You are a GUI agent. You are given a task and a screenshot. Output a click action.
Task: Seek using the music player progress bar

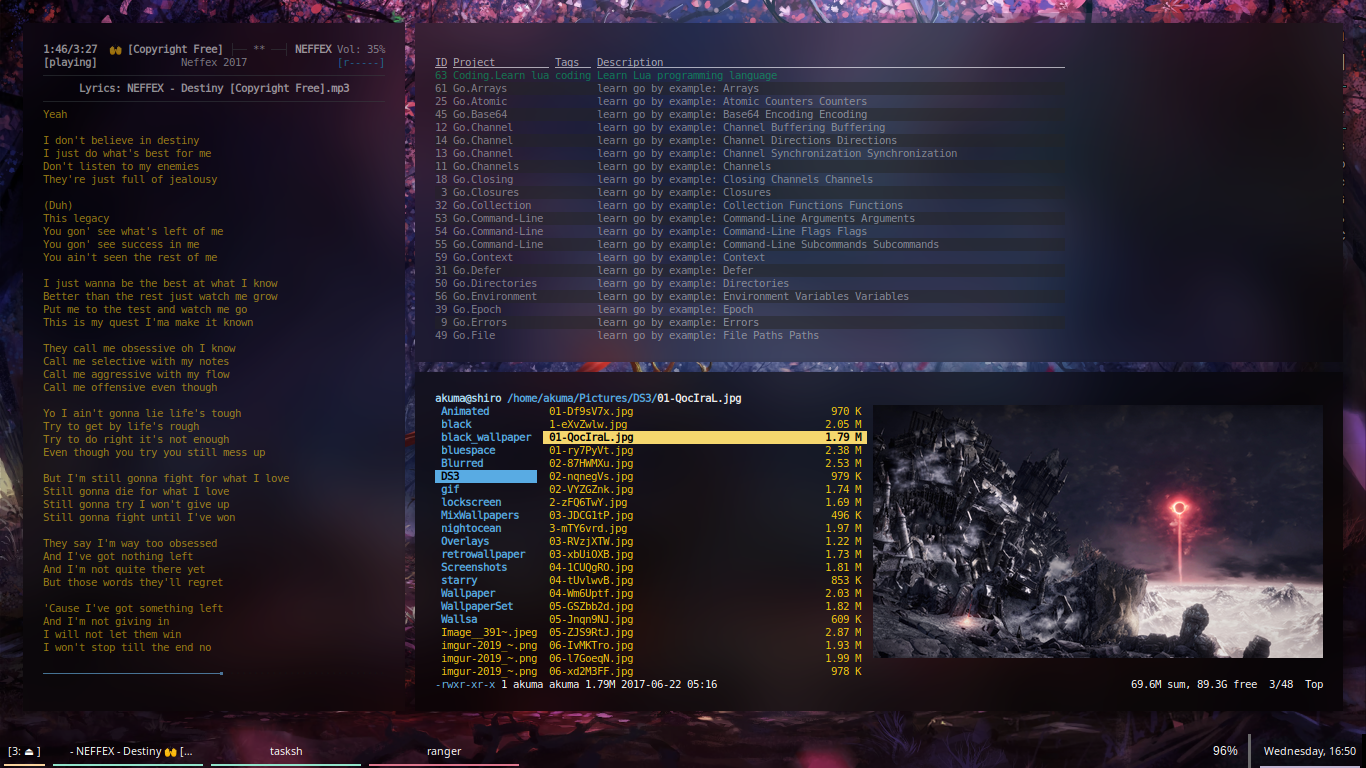click(133, 673)
